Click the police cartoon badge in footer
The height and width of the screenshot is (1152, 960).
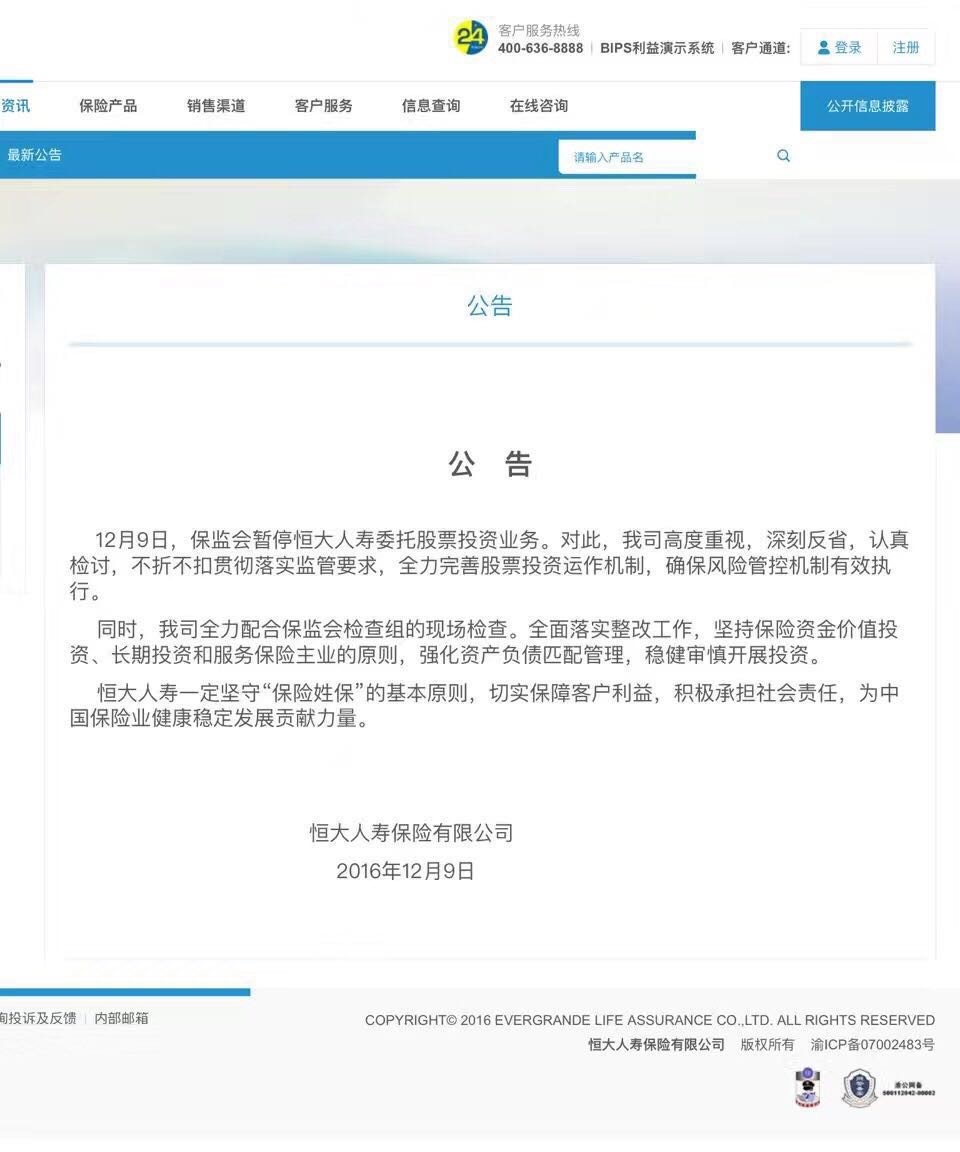(x=807, y=1088)
